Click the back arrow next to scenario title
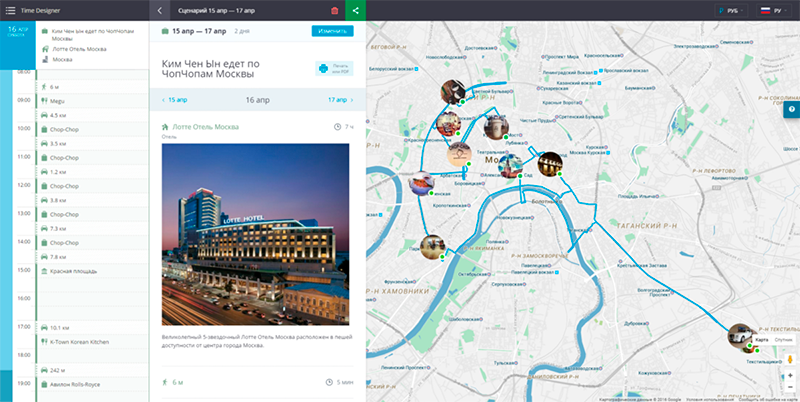The width and height of the screenshot is (800, 402). (x=160, y=10)
